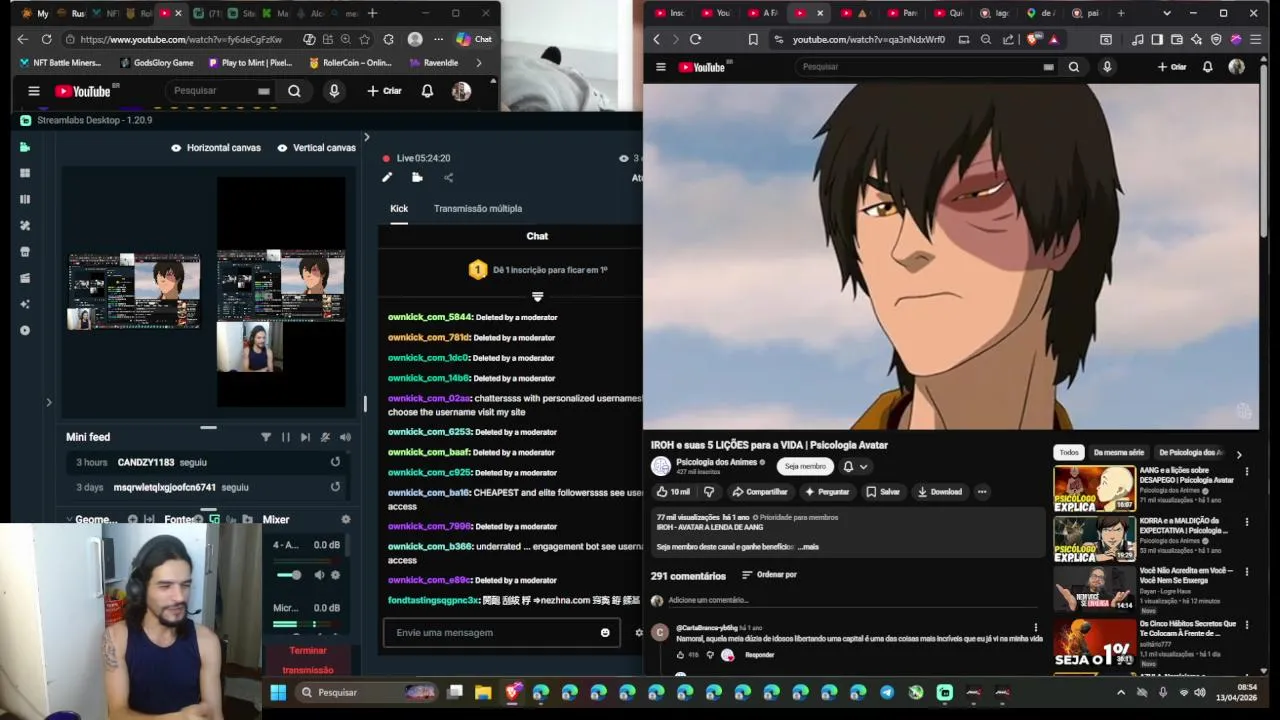Pause the mini feed alerts
The image size is (1280, 720).
[286, 437]
